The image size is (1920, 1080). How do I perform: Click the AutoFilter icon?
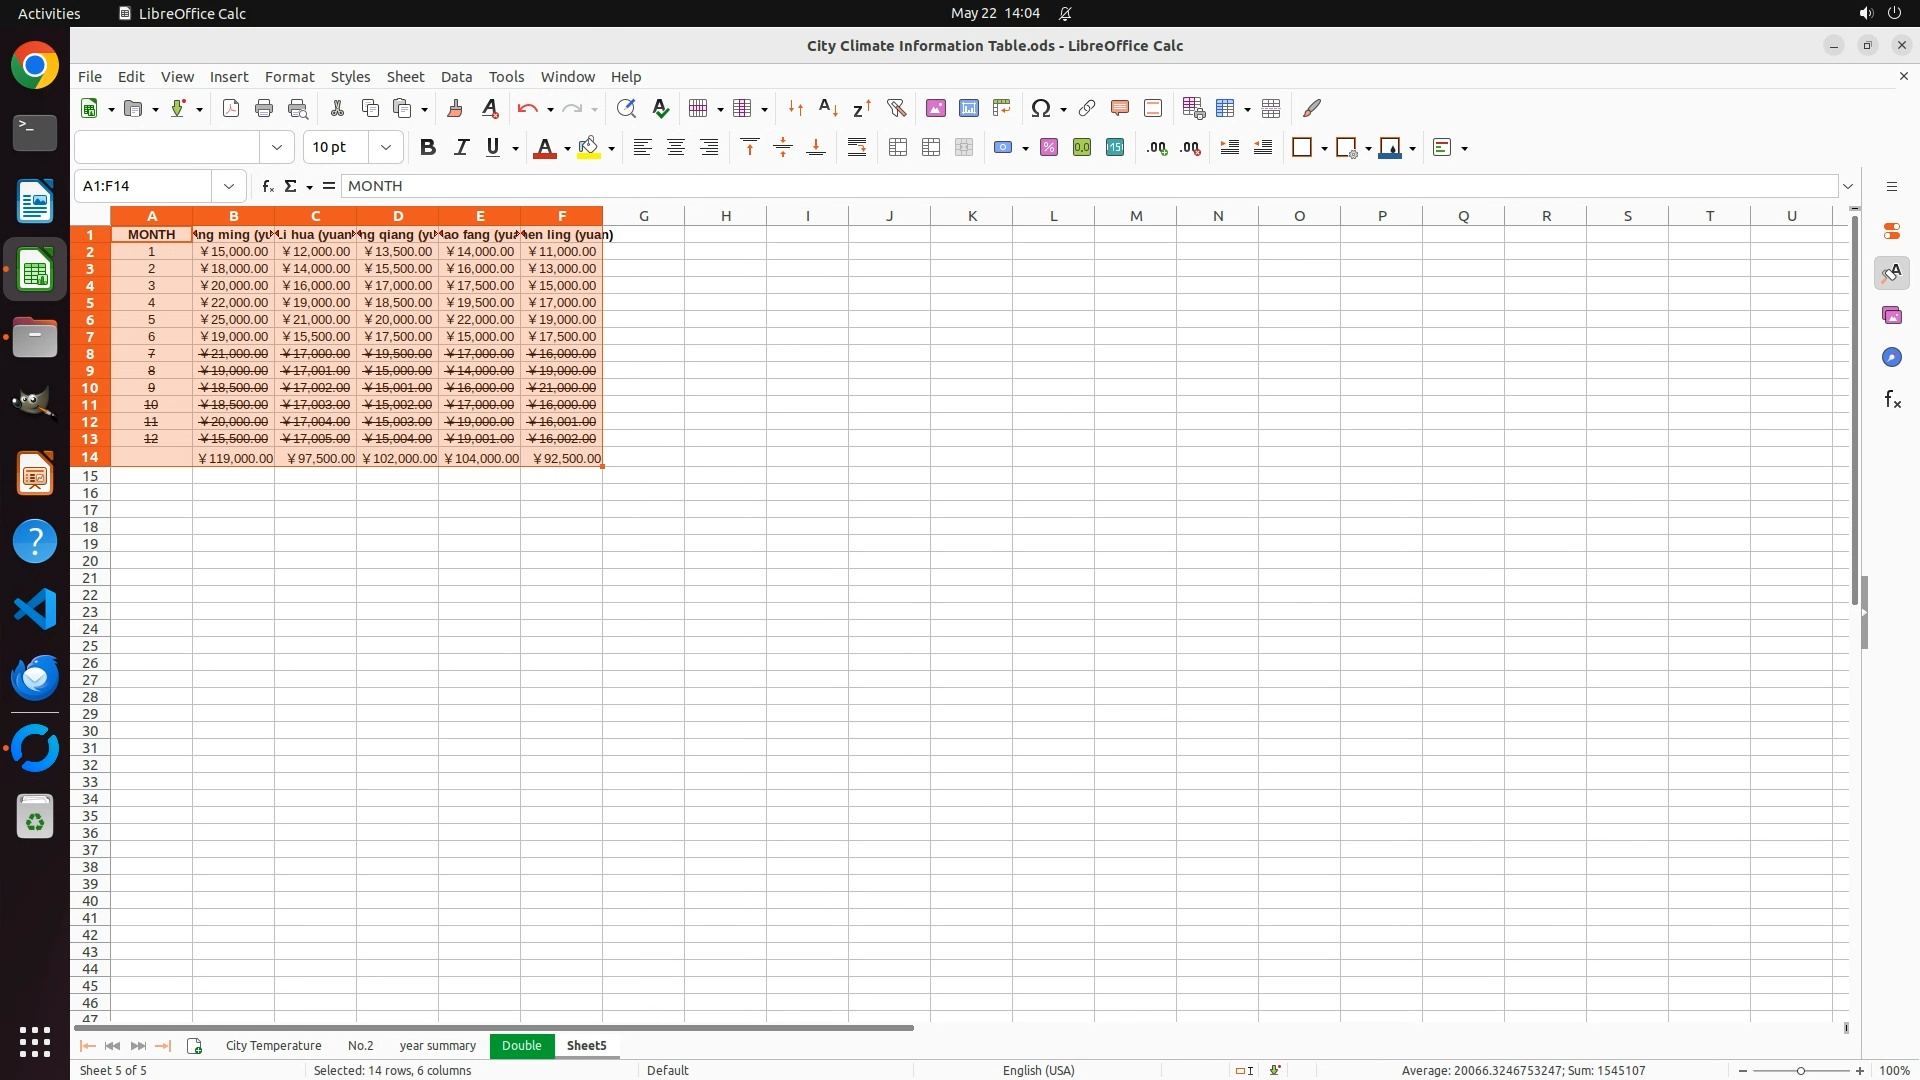(x=896, y=108)
